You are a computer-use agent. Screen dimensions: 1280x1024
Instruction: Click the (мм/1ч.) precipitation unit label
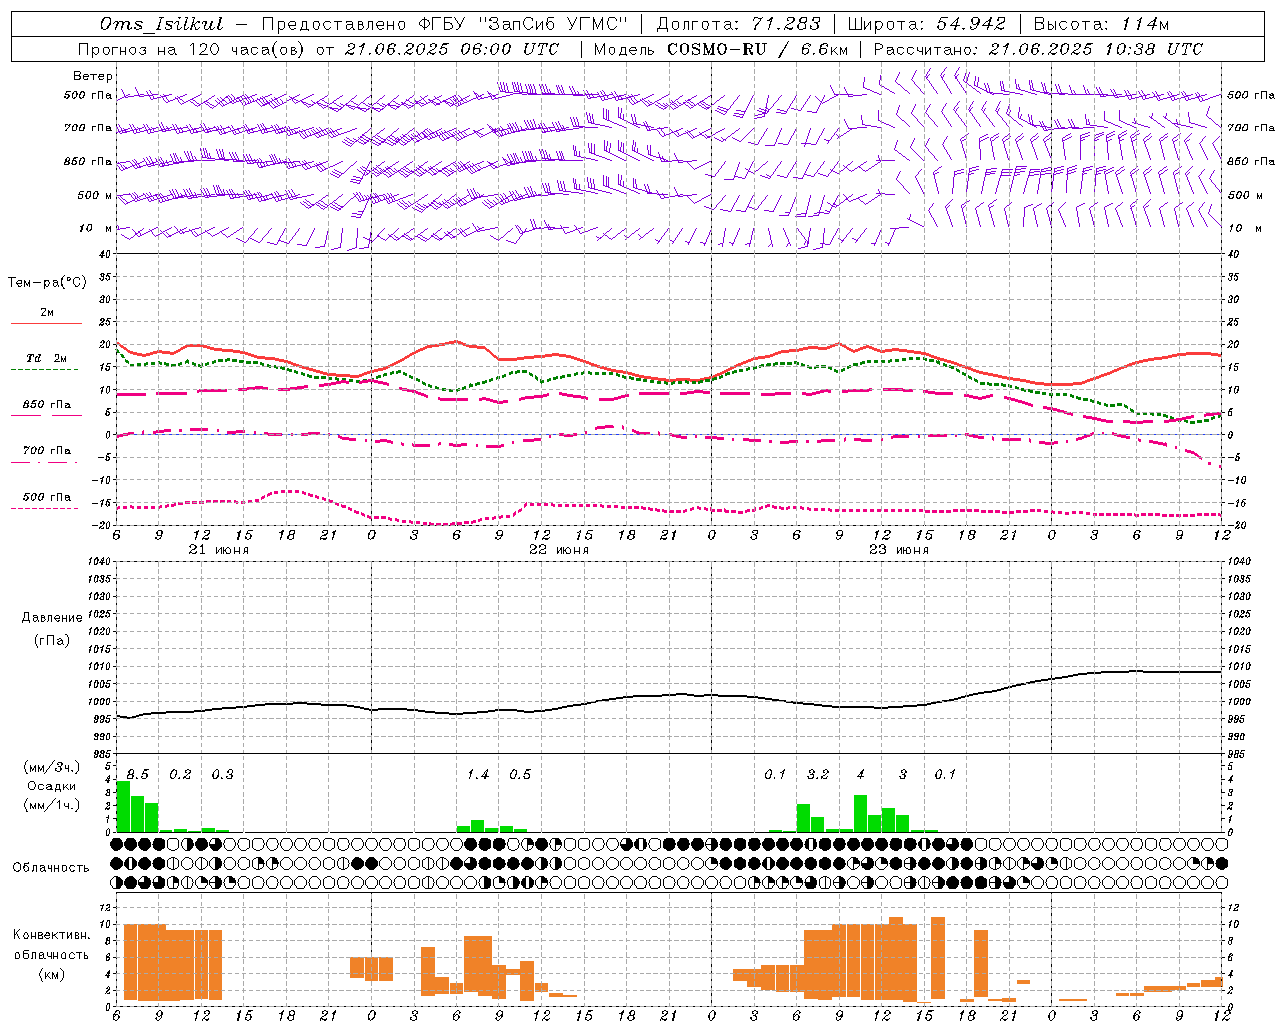pos(52,805)
